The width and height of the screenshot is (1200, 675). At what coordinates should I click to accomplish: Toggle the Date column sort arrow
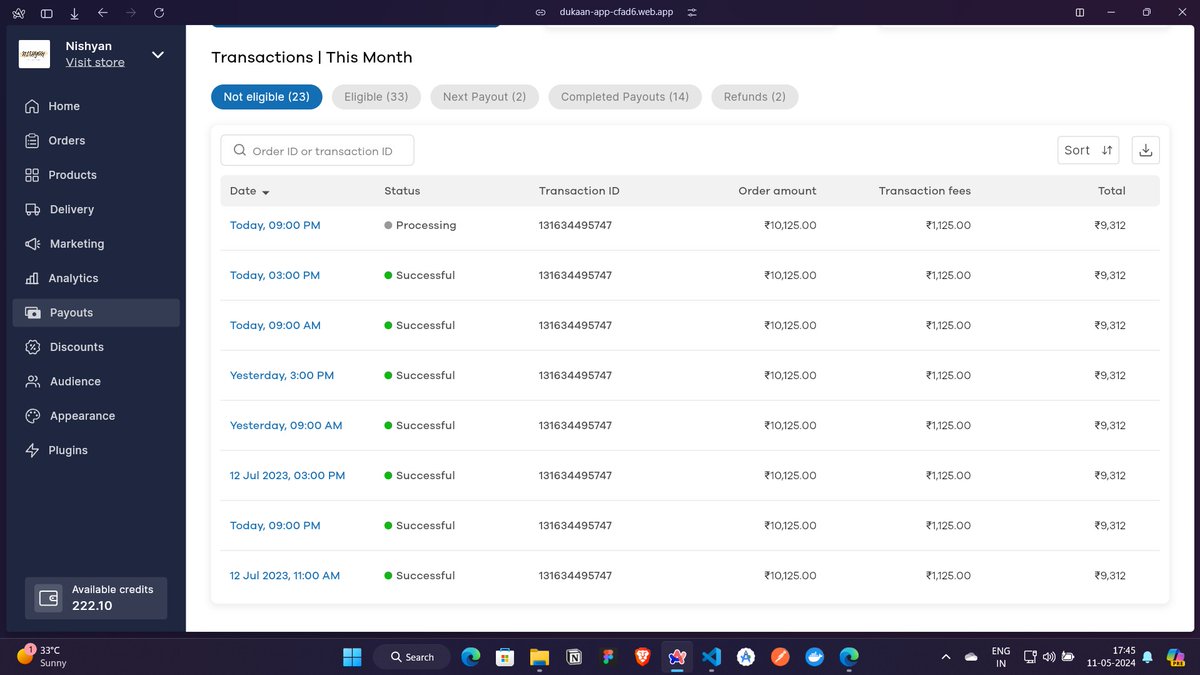coord(266,192)
